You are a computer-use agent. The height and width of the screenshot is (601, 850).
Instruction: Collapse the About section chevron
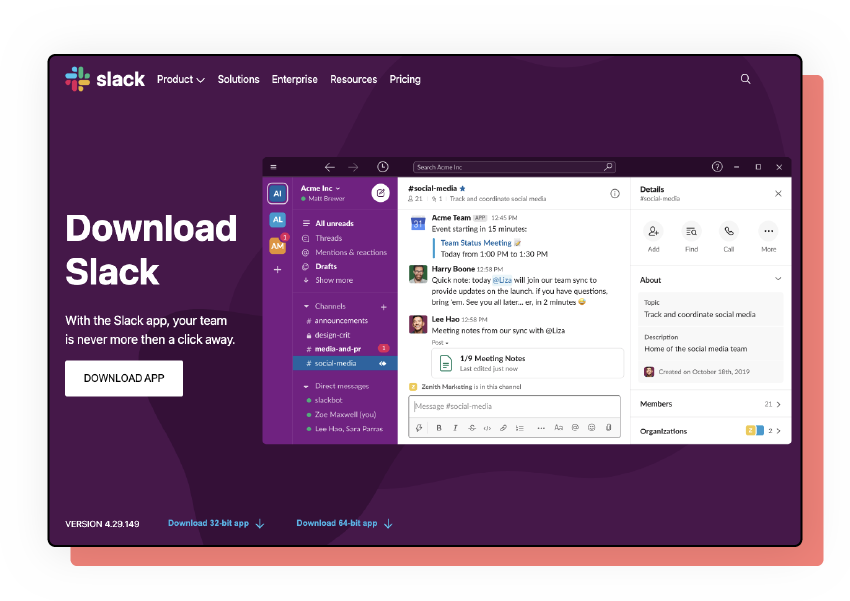(x=778, y=280)
